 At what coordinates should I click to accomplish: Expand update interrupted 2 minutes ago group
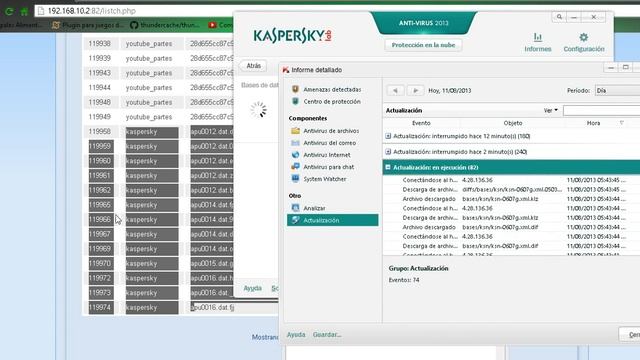(x=388, y=151)
